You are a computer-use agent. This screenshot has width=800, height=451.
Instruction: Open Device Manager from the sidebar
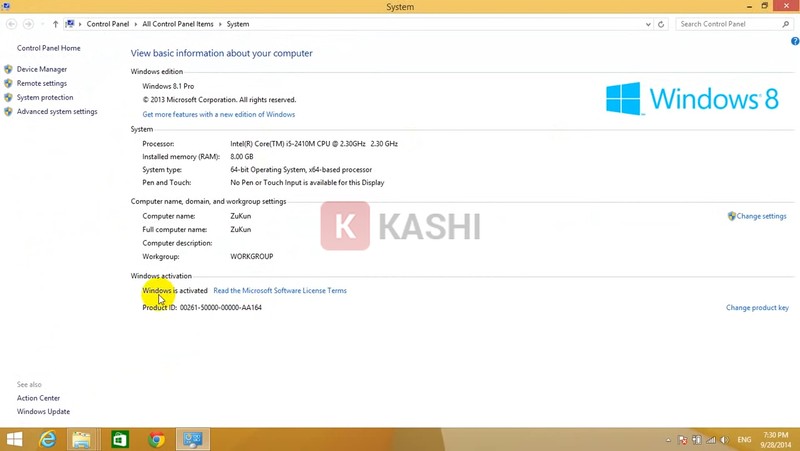point(42,70)
